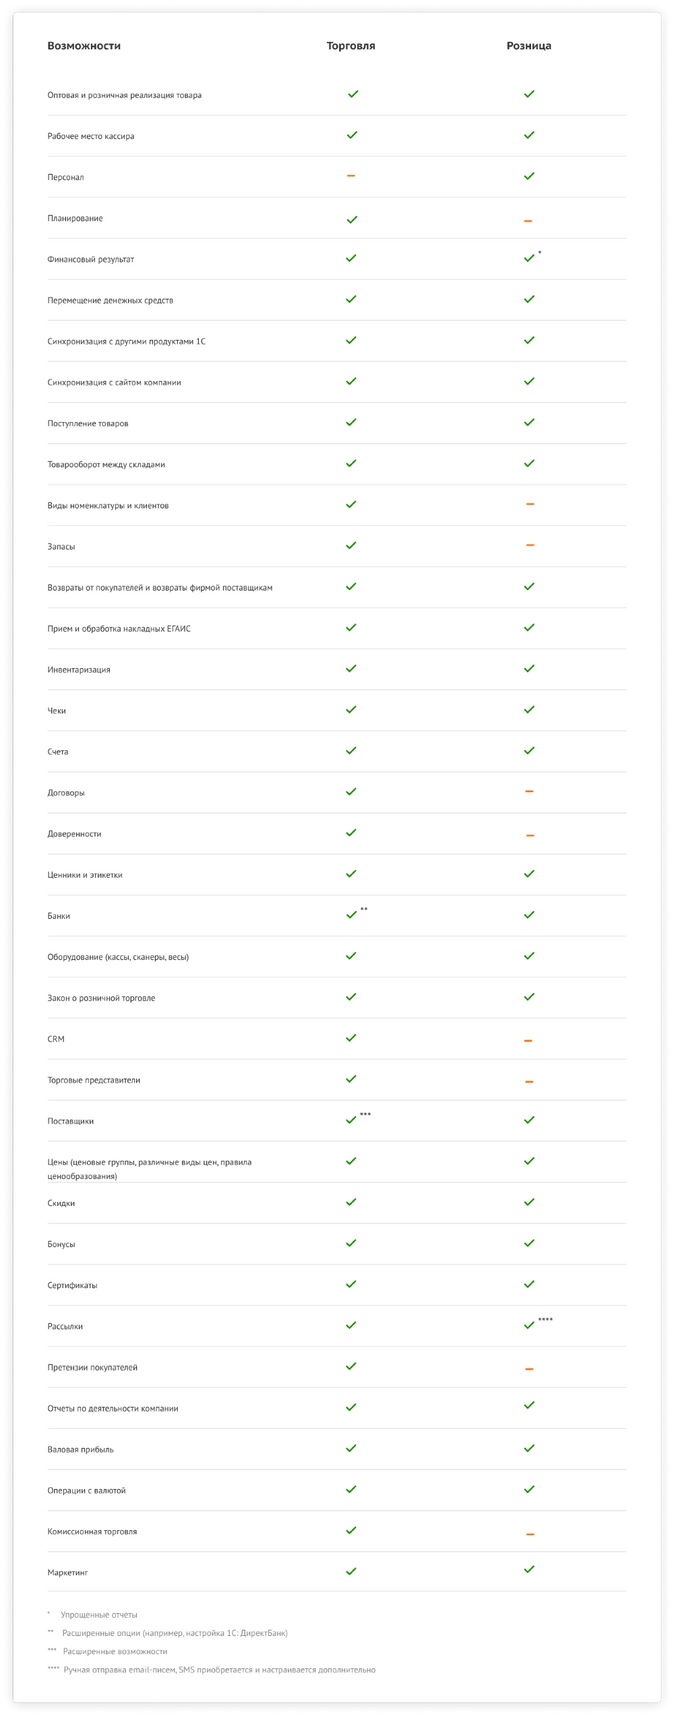Image resolution: width=674 pixels, height=1717 pixels.
Task: Click the Торговые представители row label
Action: click(94, 1080)
